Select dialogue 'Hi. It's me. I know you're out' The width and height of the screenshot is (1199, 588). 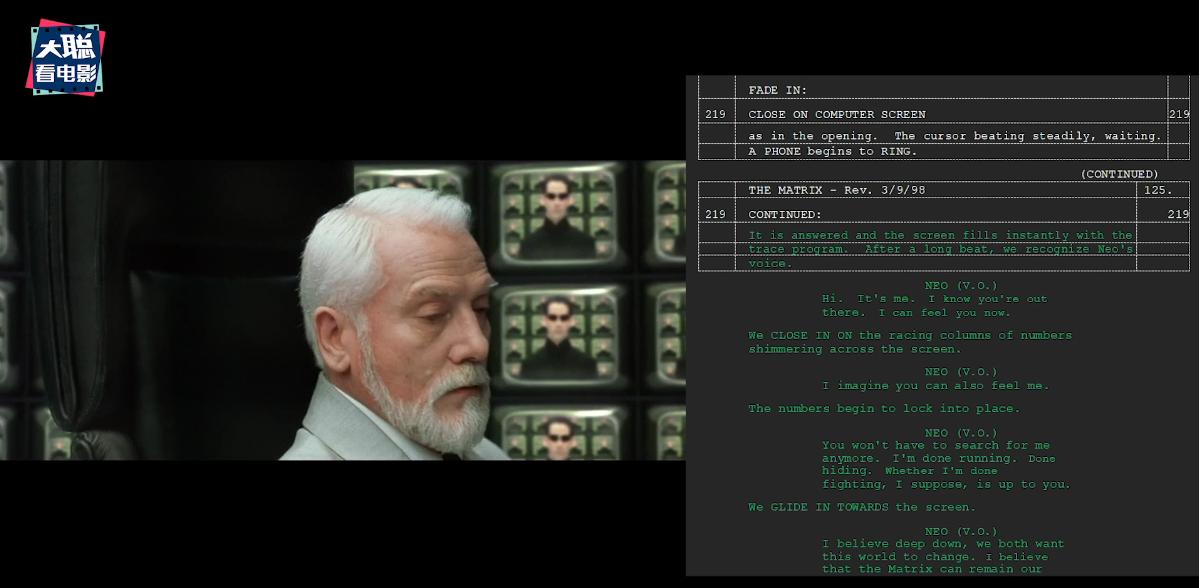pyautogui.click(x=934, y=299)
